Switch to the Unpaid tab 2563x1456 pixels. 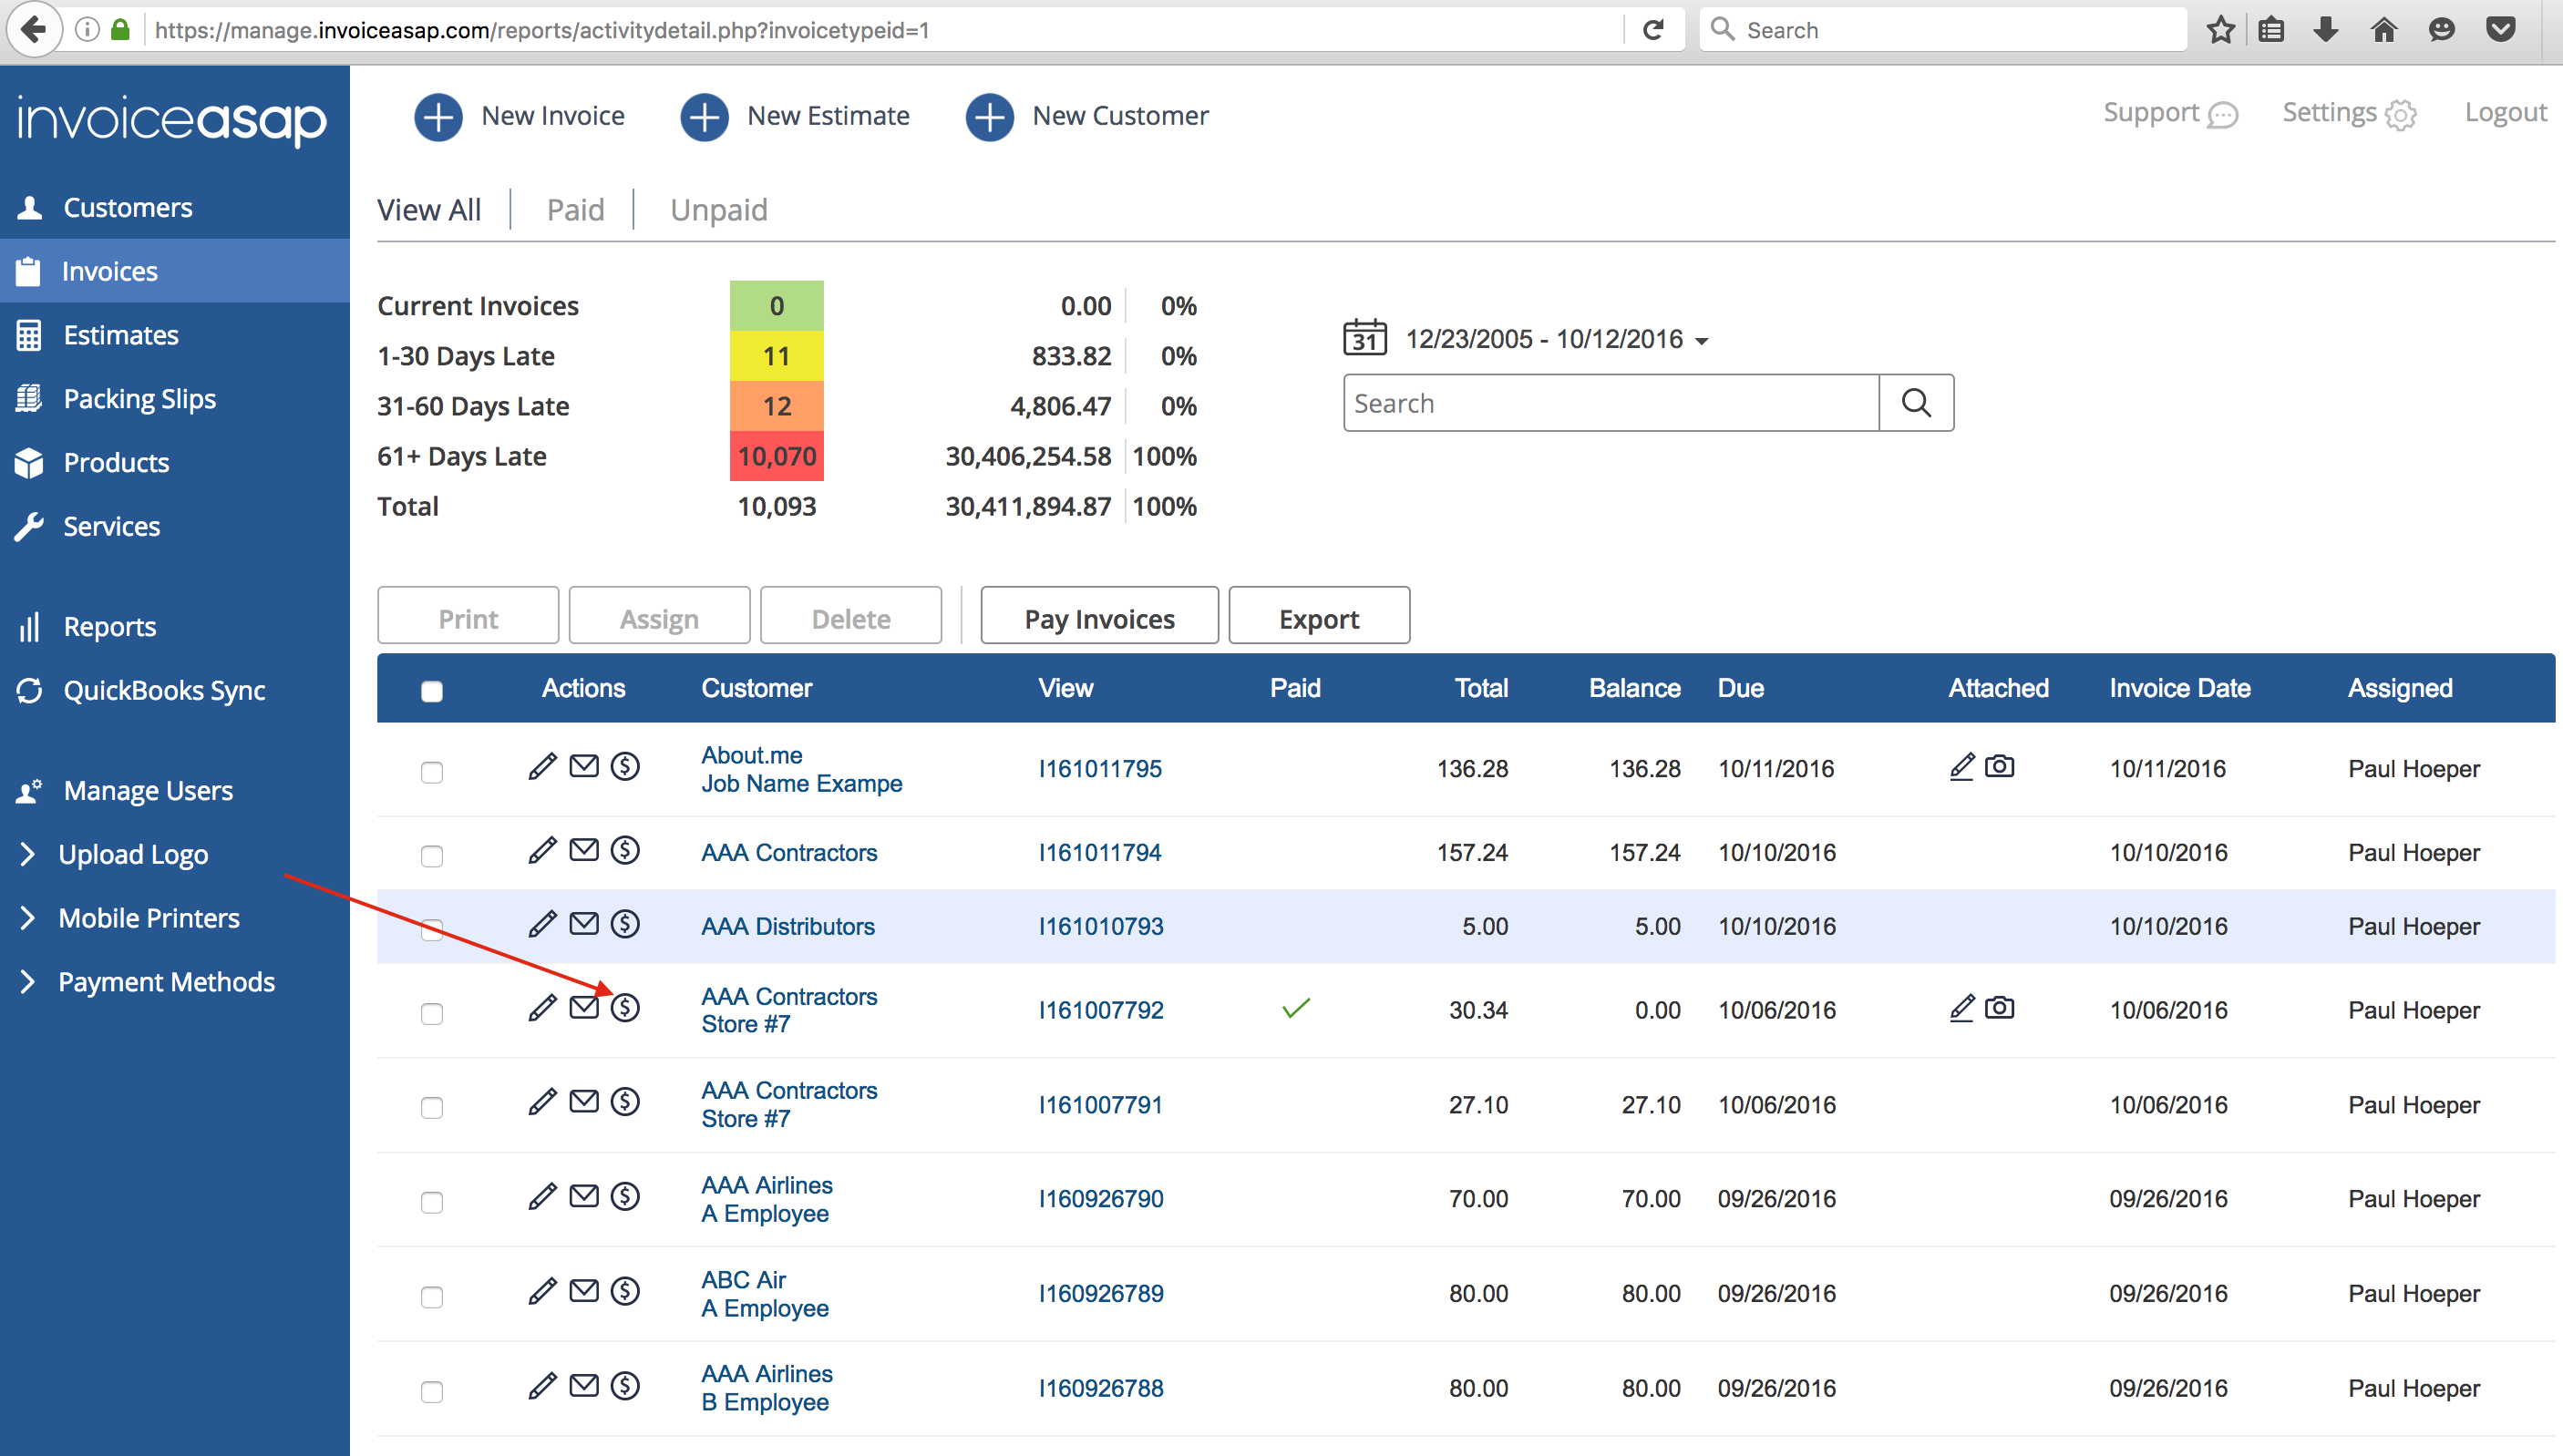(x=718, y=210)
